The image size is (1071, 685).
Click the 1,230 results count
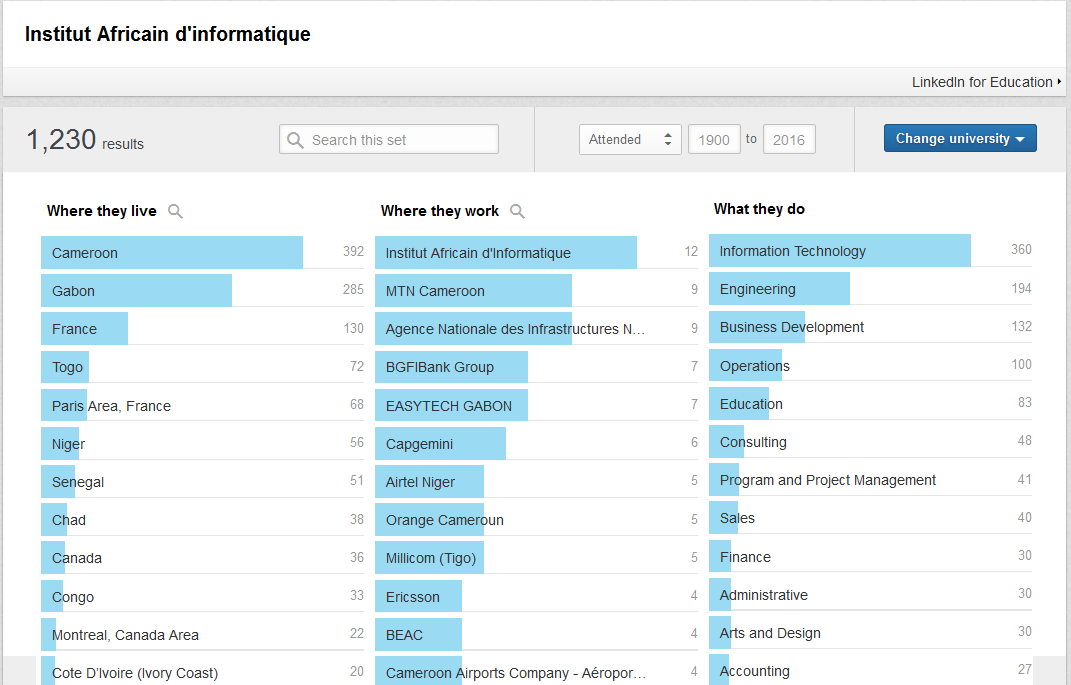[x=85, y=140]
